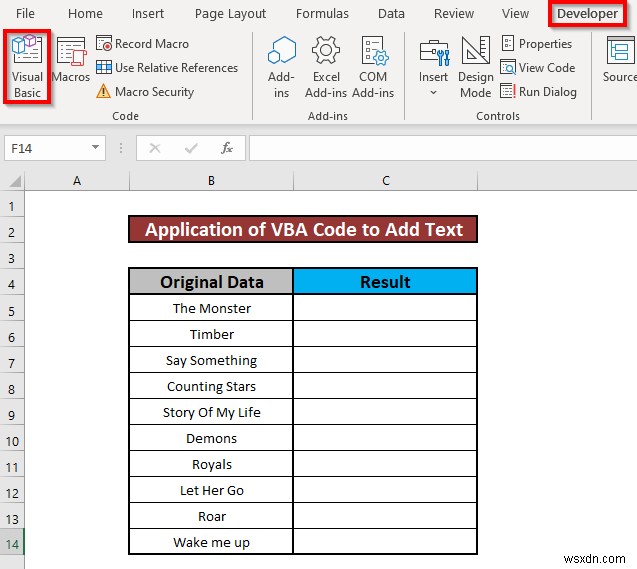
Task: Open control Properties
Action: pos(536,43)
